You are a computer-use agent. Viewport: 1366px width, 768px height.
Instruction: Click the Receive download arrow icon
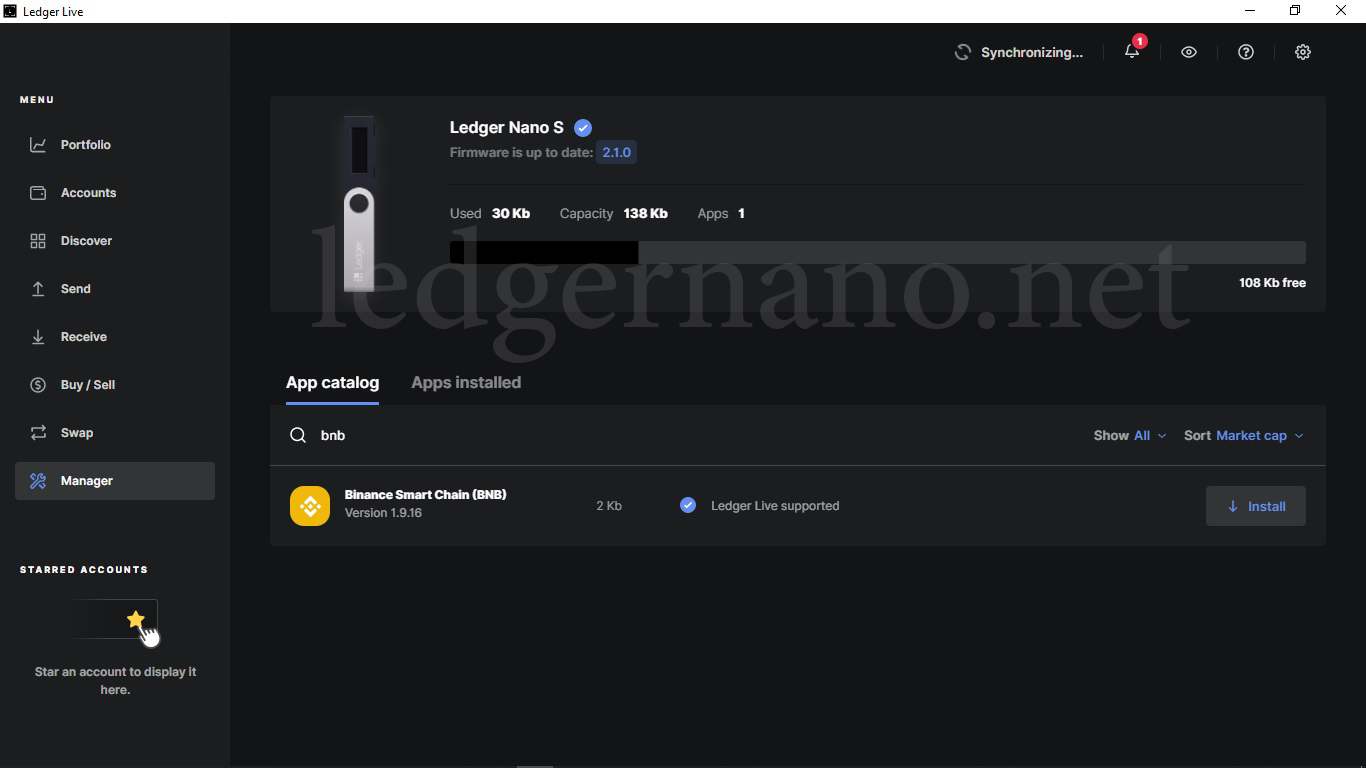click(x=38, y=337)
